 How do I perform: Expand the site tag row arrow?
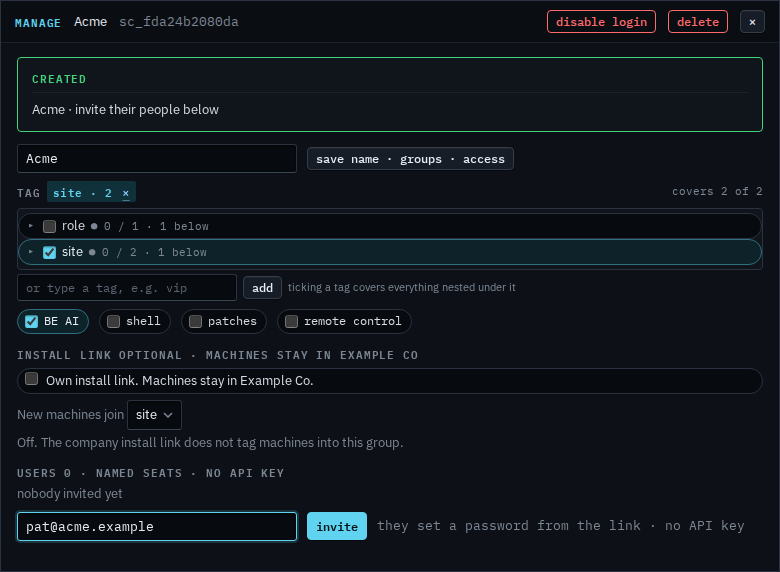(x=31, y=252)
